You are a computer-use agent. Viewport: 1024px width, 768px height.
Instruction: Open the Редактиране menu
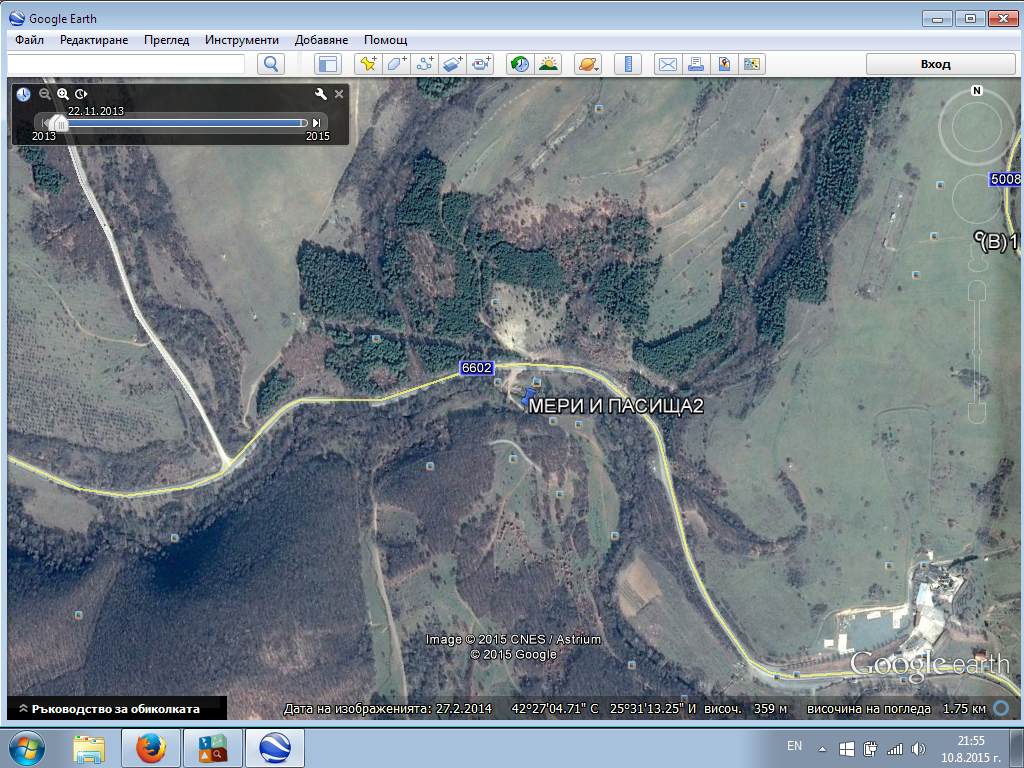[94, 40]
